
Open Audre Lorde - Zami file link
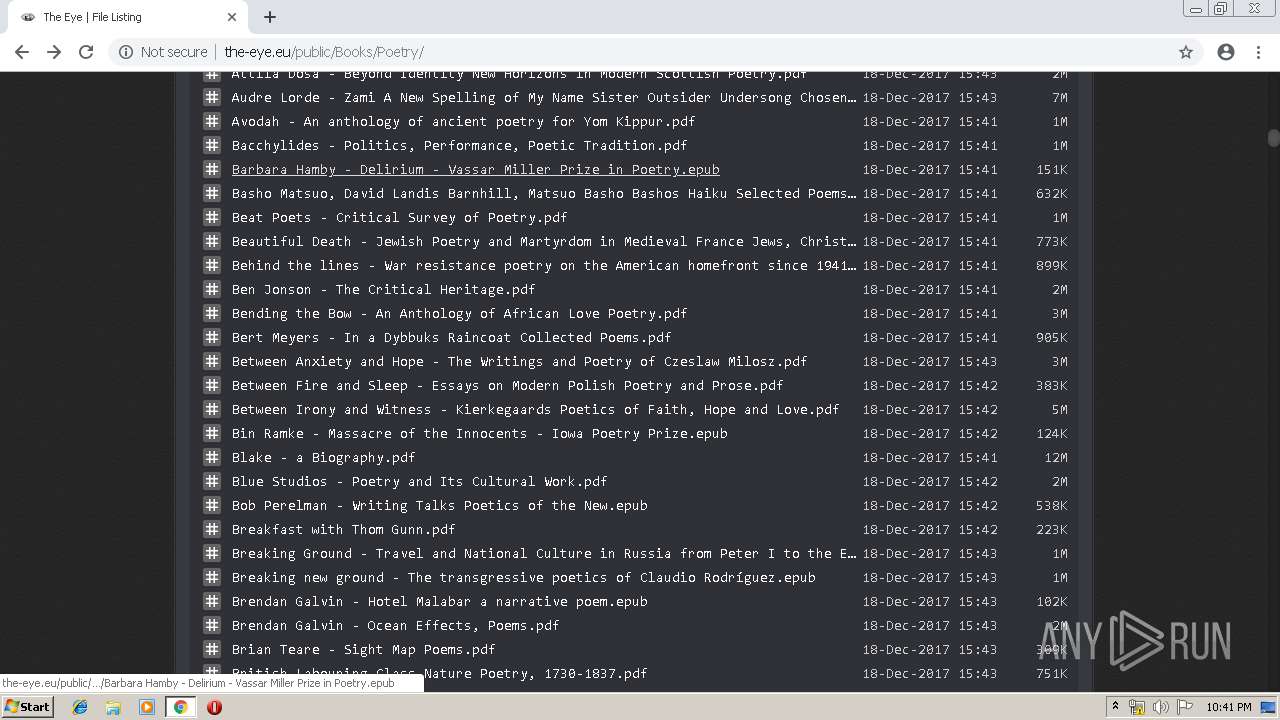pos(544,97)
